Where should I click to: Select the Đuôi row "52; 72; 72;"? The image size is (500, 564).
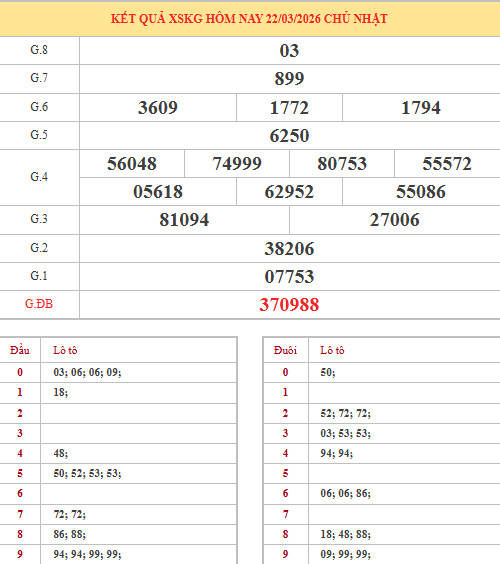point(345,413)
